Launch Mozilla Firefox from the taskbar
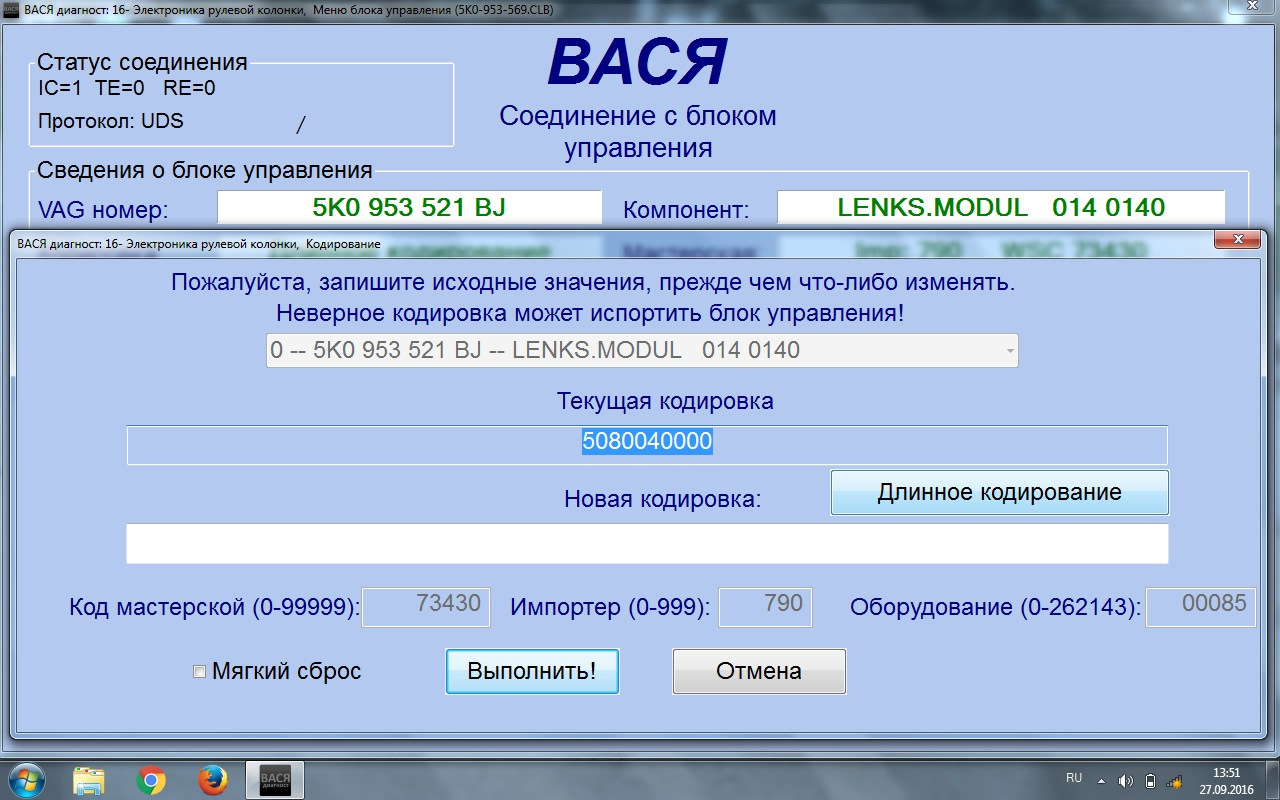This screenshot has height=800, width=1280. 212,780
